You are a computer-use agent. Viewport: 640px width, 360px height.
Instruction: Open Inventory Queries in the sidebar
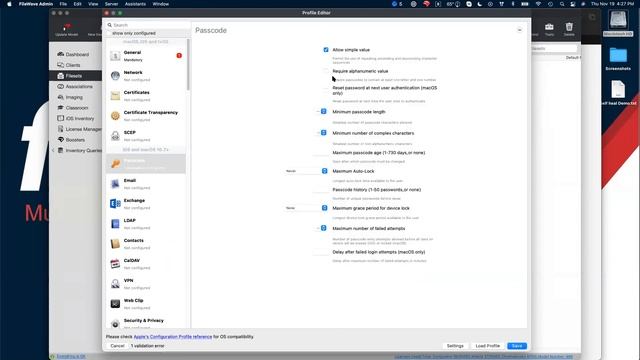[79, 150]
